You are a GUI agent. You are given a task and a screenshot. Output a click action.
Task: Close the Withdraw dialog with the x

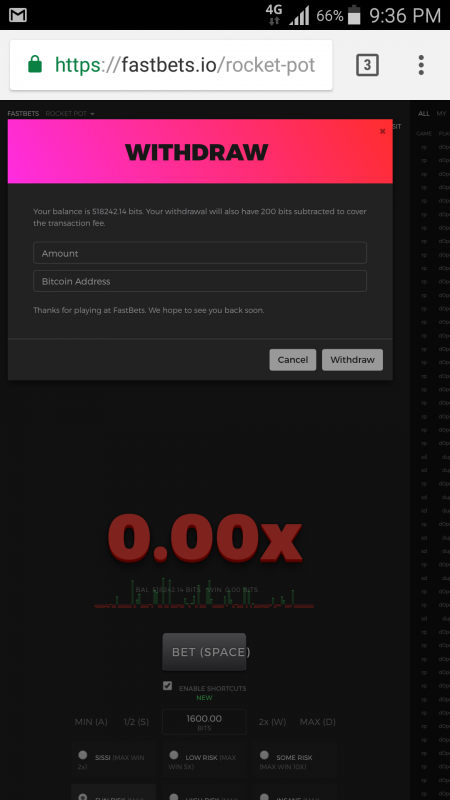pos(382,131)
